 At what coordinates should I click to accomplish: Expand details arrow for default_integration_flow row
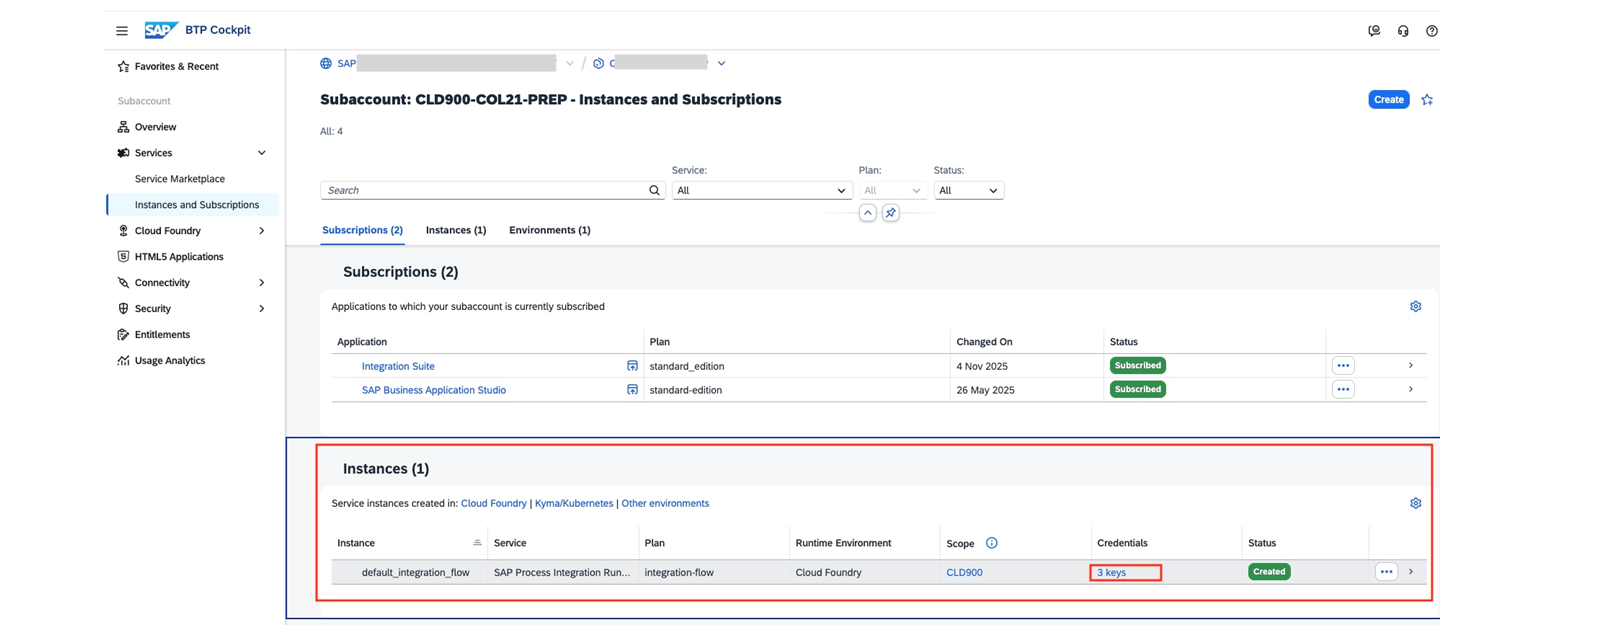pos(1411,572)
